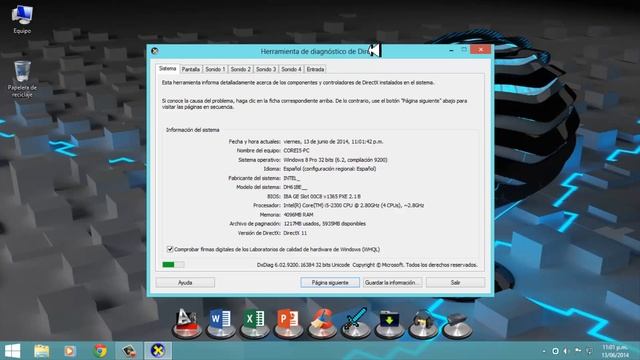Image resolution: width=640 pixels, height=360 pixels.
Task: Click the Idioma 'Español' value
Action: click(329, 169)
